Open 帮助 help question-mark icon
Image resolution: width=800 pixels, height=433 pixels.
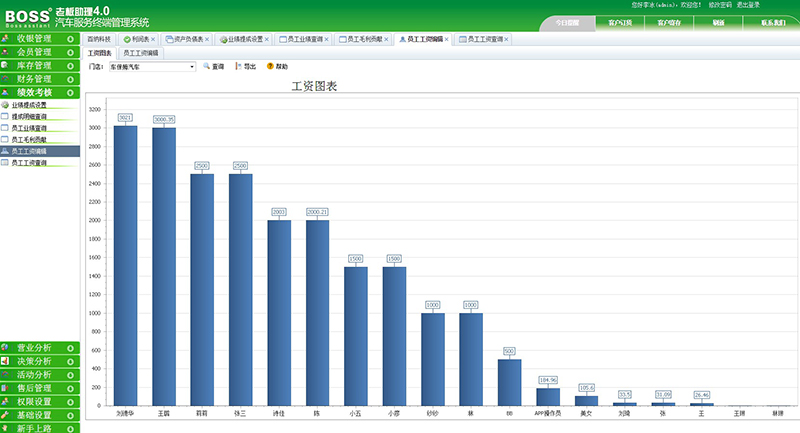click(x=270, y=66)
